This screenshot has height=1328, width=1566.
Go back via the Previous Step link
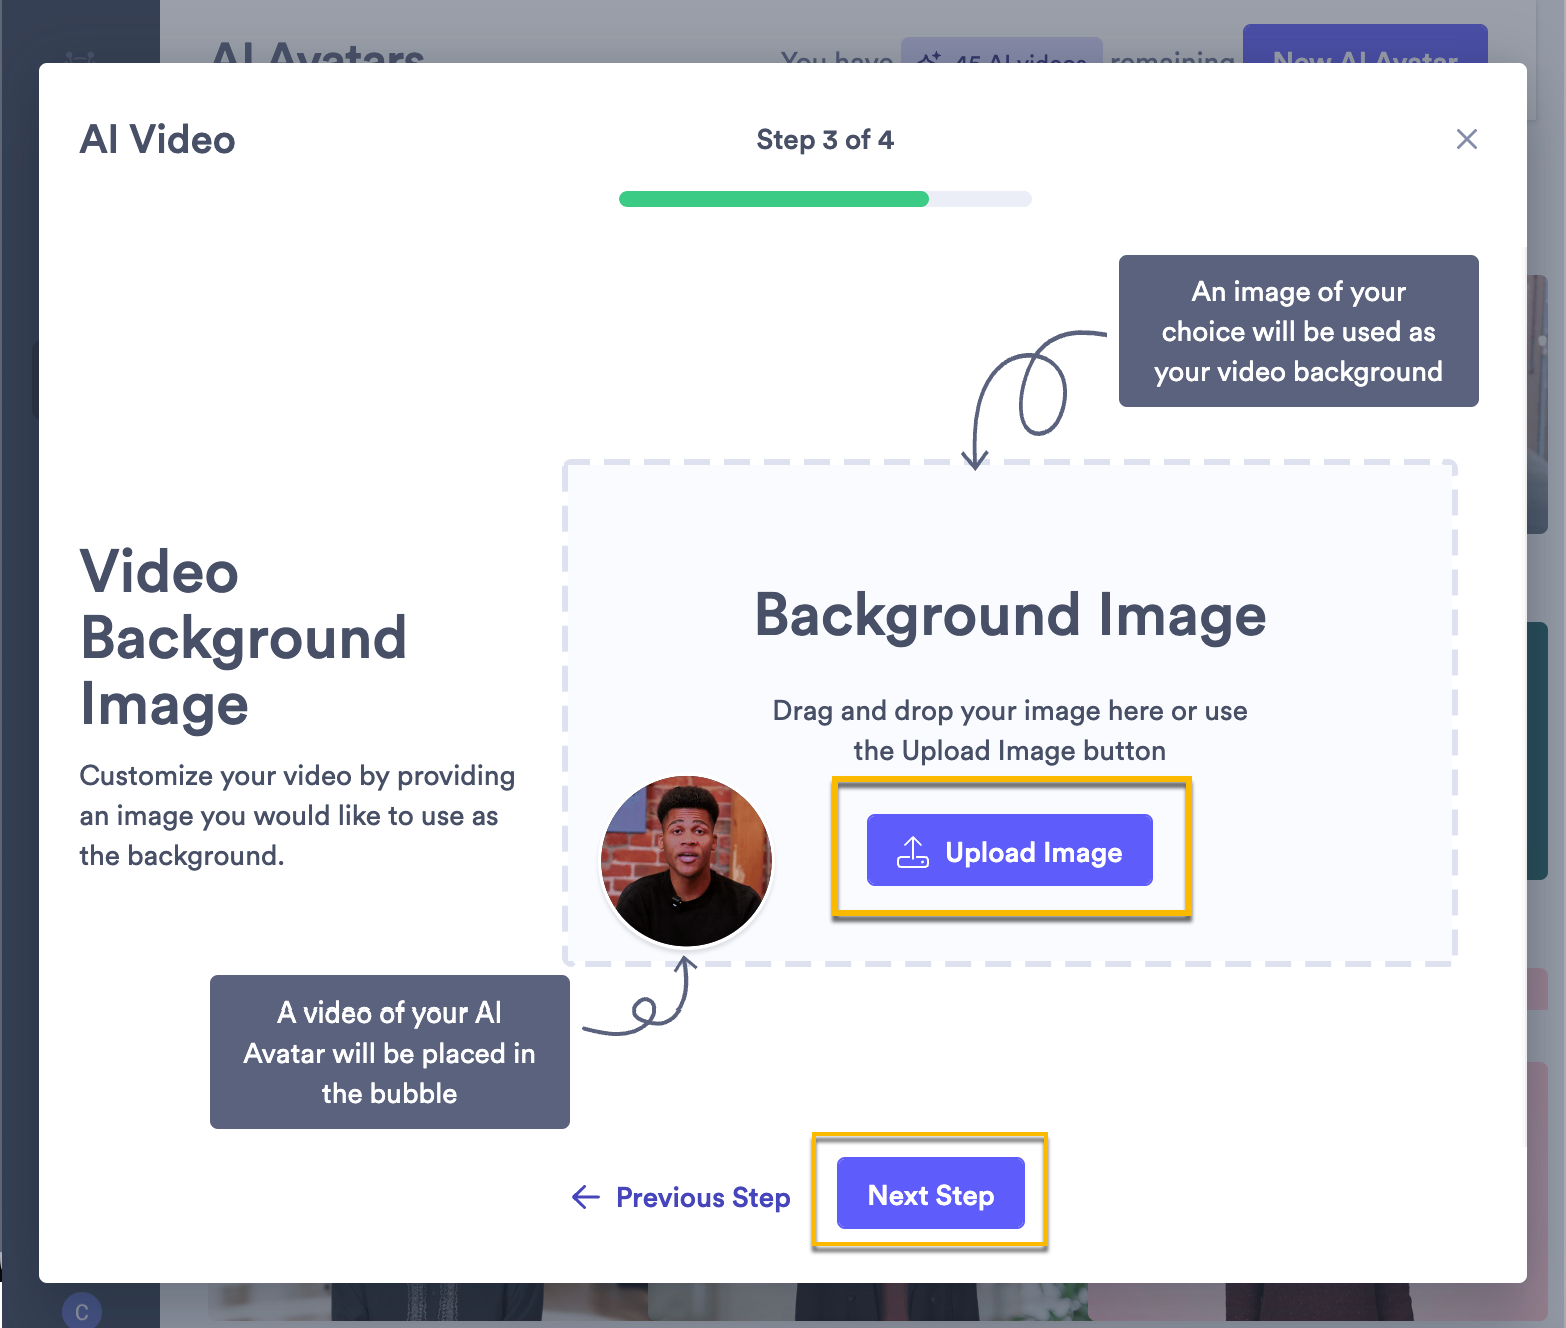(x=703, y=1197)
